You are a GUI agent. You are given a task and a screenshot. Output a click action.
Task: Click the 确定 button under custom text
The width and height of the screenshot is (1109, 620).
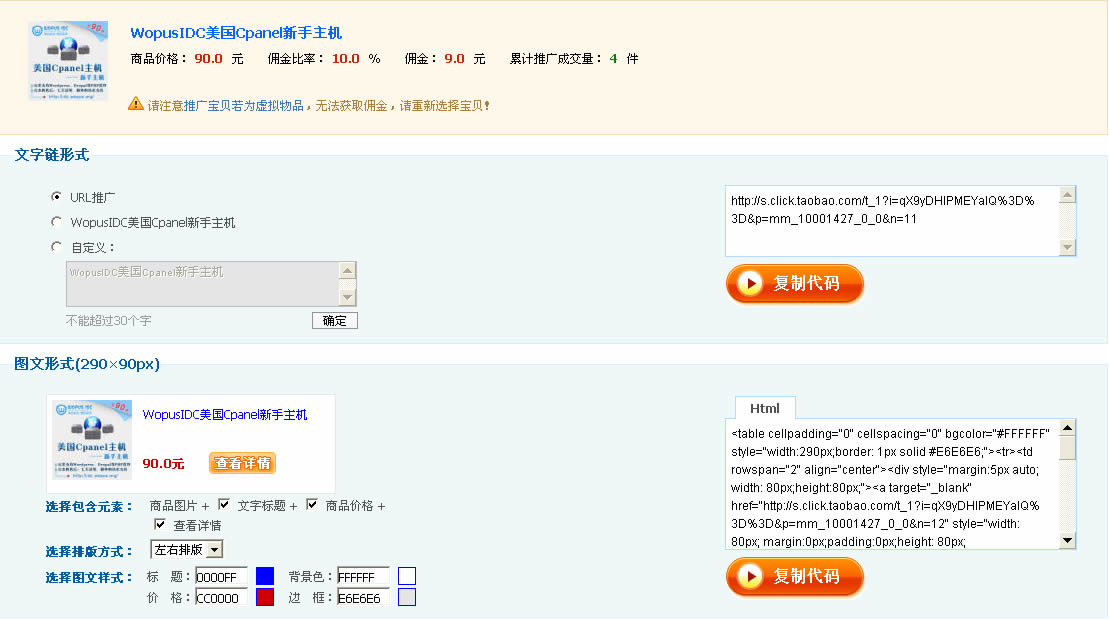pyautogui.click(x=334, y=321)
